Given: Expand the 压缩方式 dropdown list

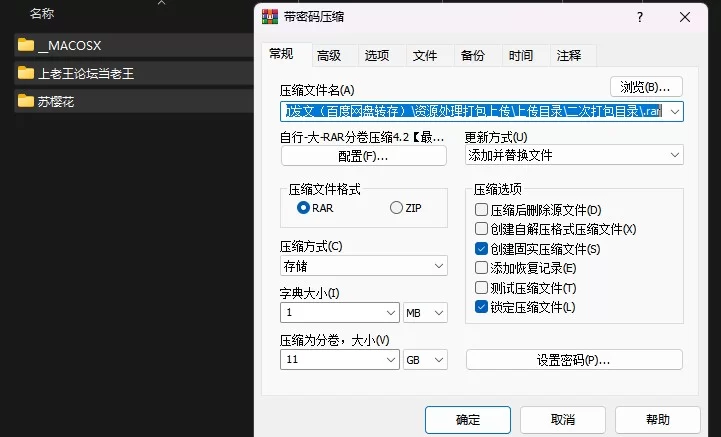Looking at the screenshot, I should click(x=364, y=266).
